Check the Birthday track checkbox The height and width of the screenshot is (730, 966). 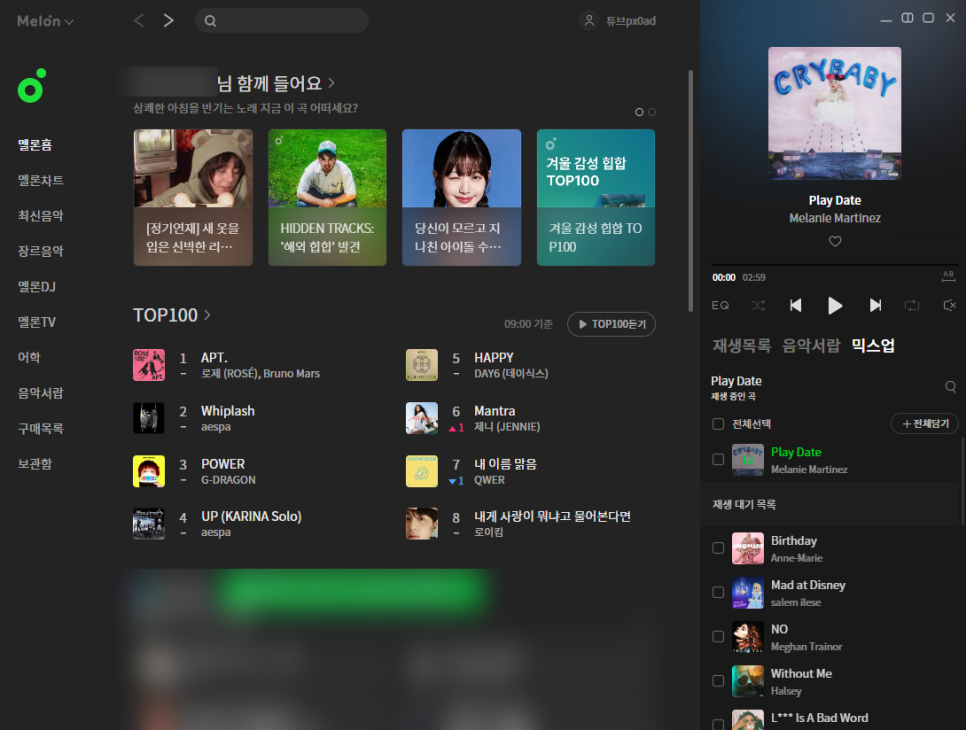coord(718,548)
